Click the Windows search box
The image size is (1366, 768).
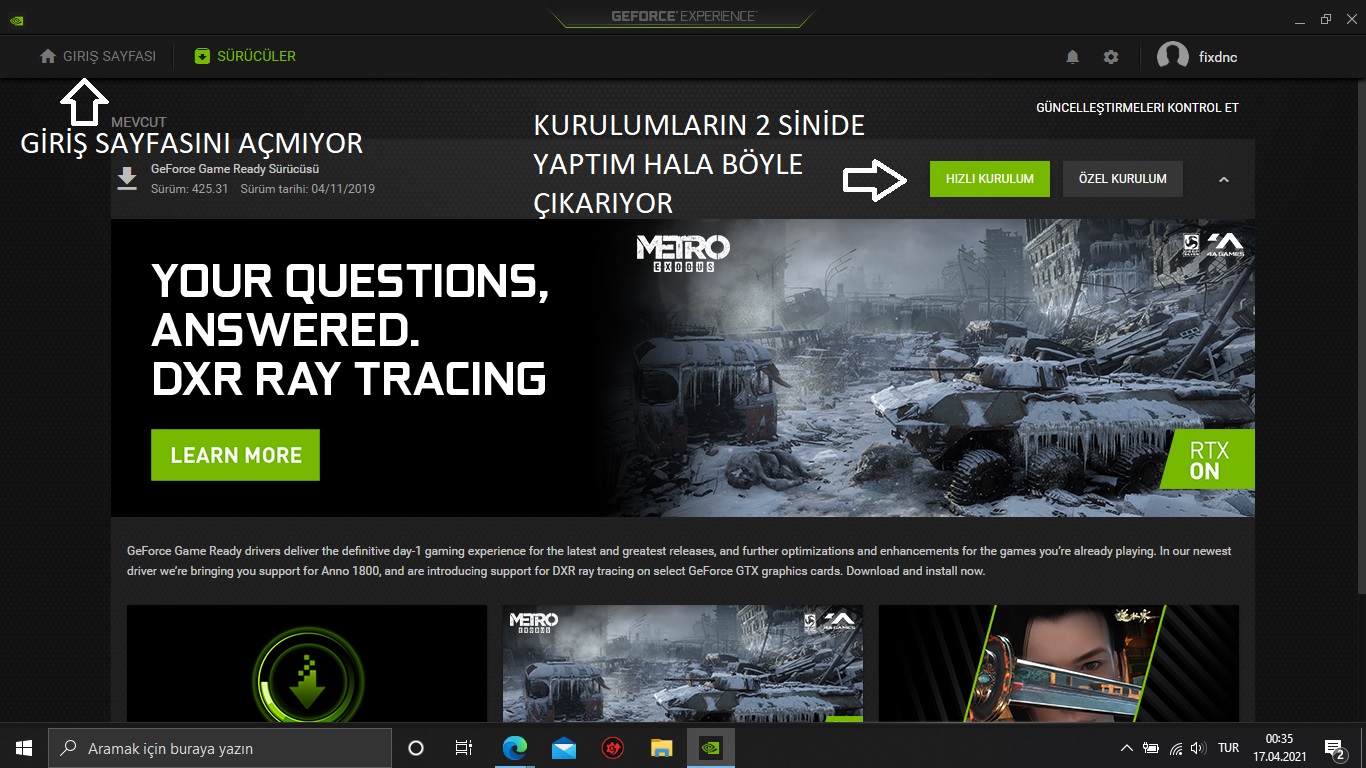pos(220,748)
